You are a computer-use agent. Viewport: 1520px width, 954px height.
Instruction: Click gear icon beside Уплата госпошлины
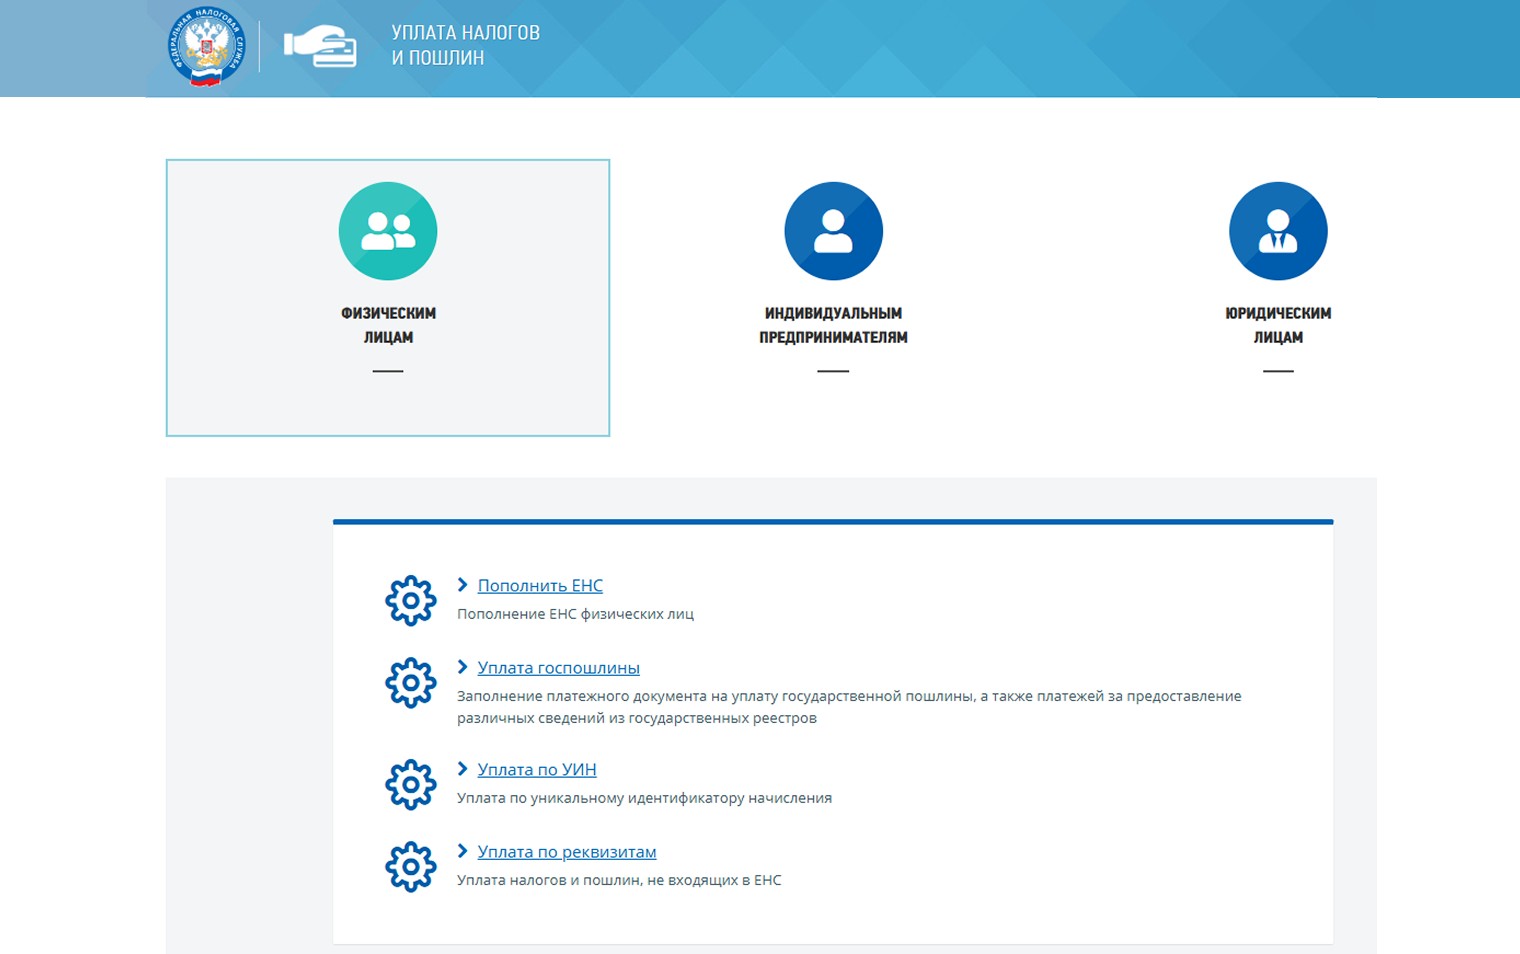click(411, 683)
